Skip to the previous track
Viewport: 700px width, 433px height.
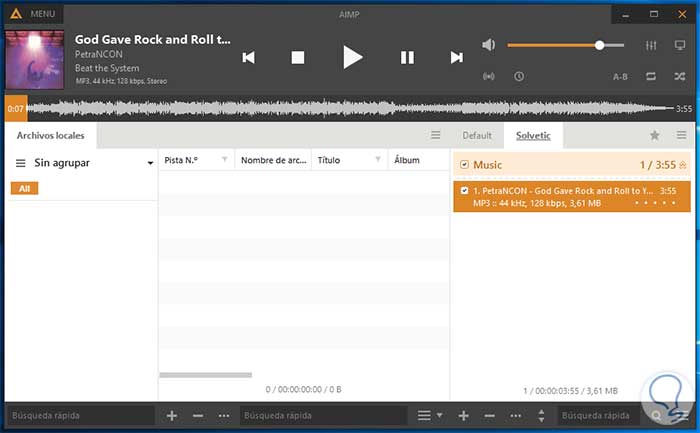tap(249, 58)
